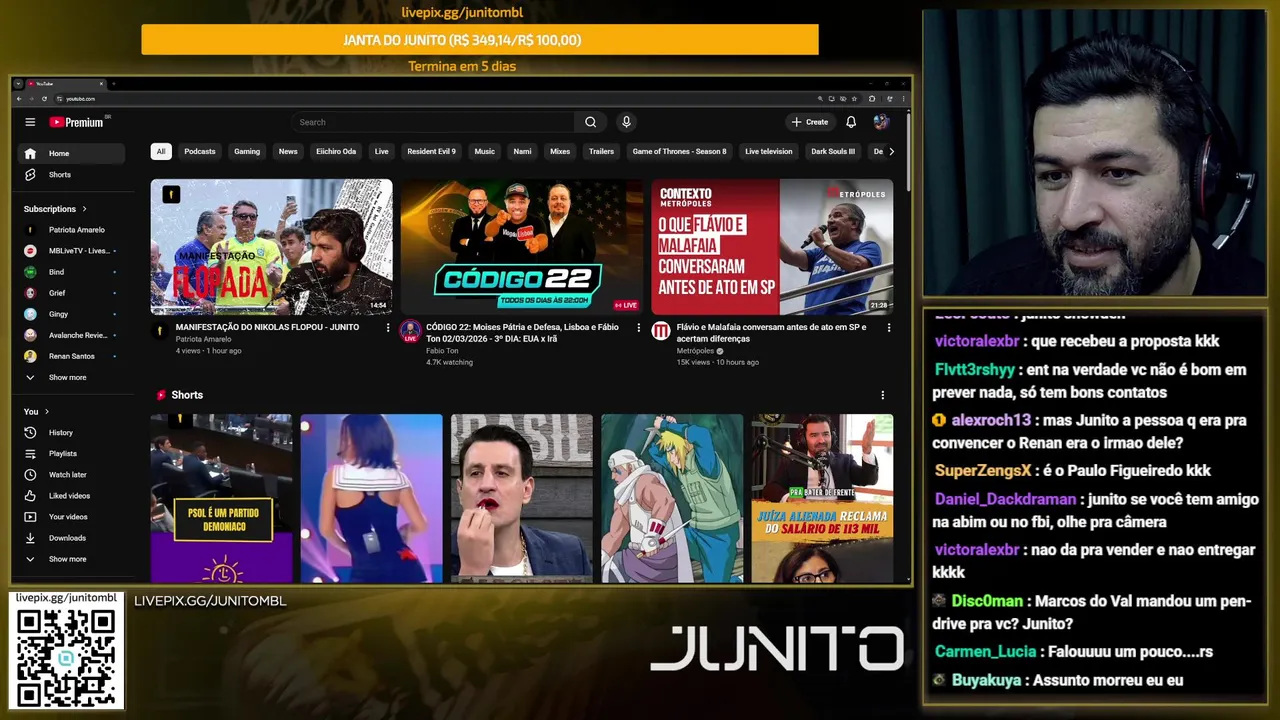Select the Music chip

[x=485, y=151]
